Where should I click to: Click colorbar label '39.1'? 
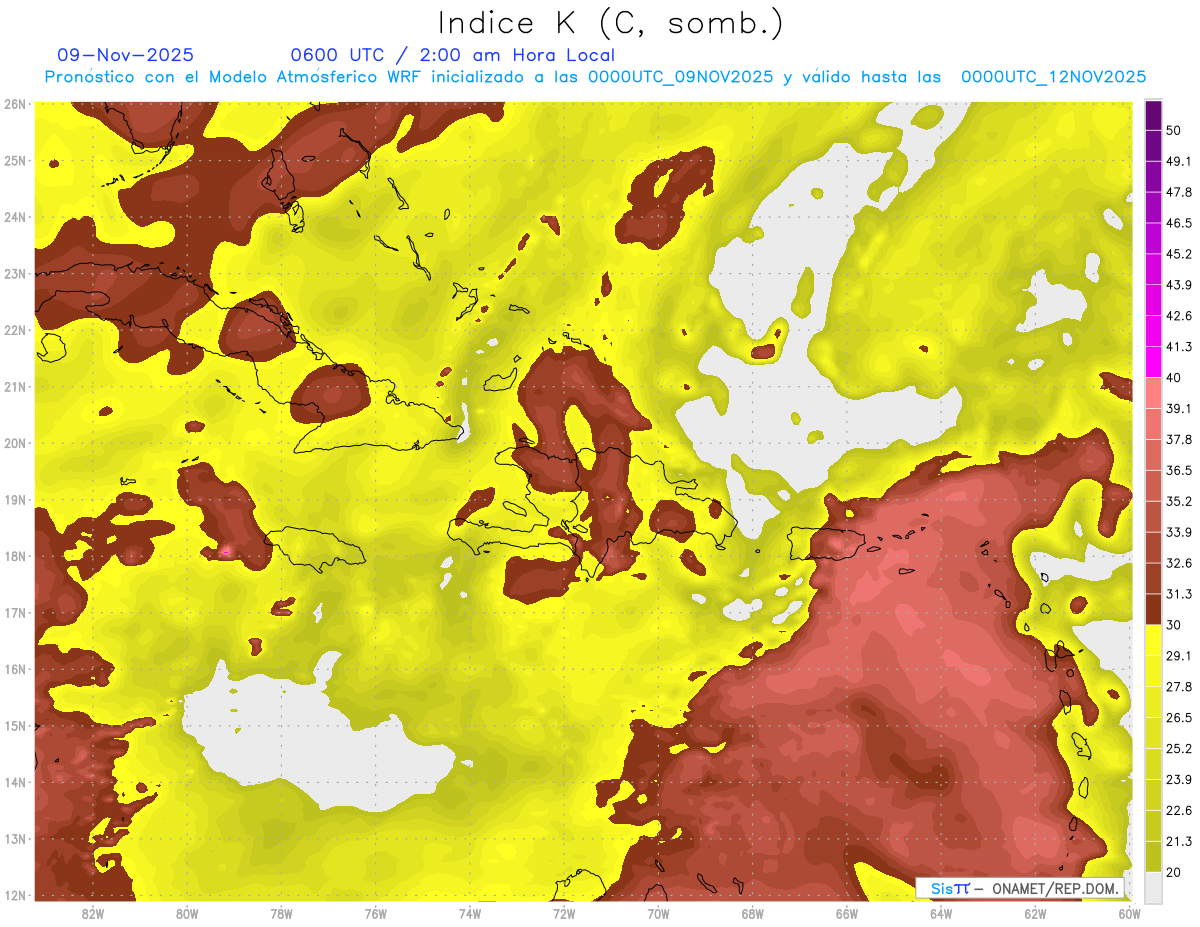[x=1179, y=408]
